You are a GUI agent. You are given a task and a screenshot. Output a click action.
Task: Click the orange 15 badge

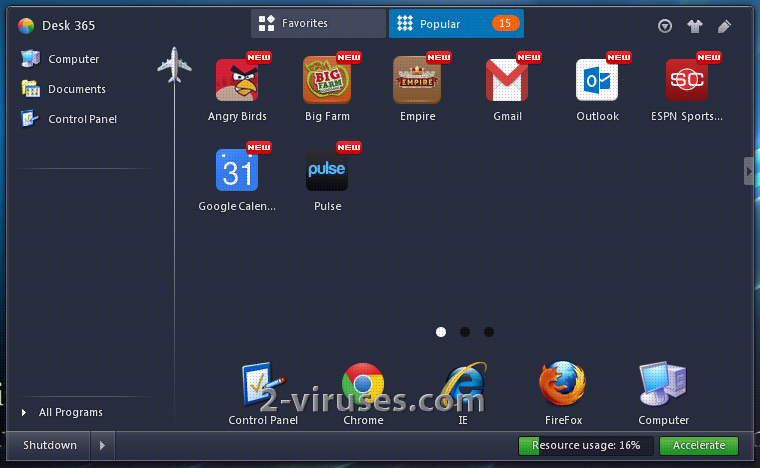(505, 23)
